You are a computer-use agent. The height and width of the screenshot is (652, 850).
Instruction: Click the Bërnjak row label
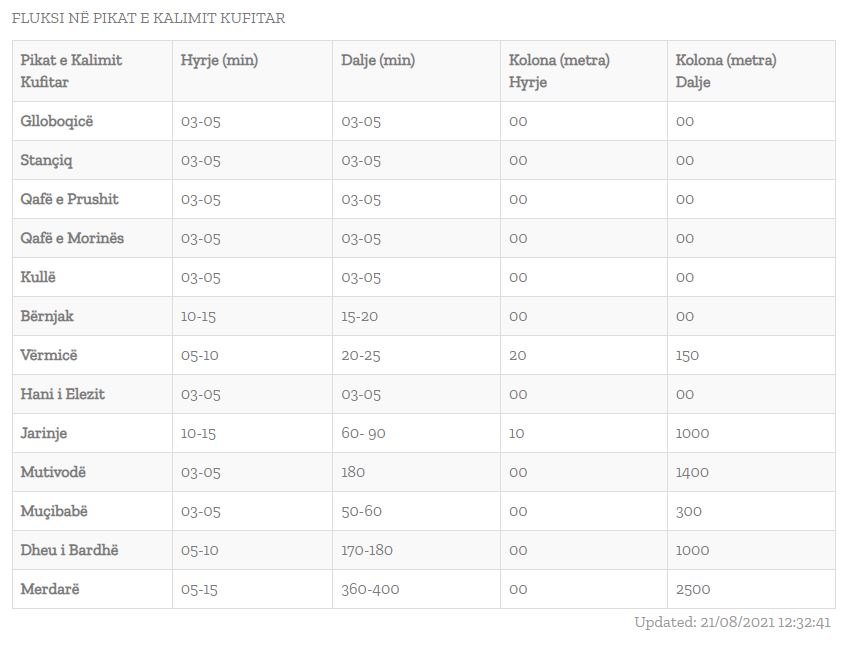click(47, 316)
